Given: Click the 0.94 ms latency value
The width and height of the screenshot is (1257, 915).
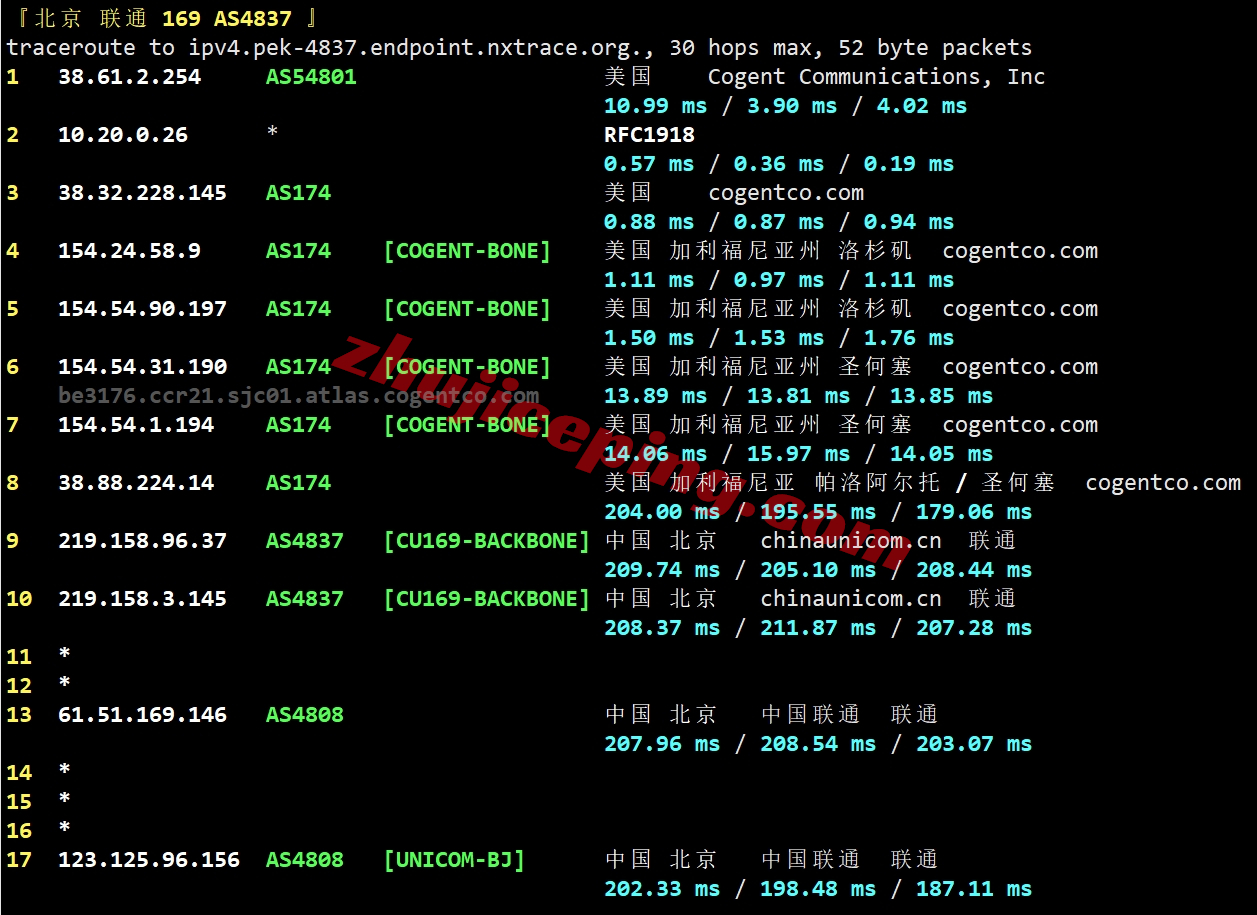Looking at the screenshot, I should [909, 222].
